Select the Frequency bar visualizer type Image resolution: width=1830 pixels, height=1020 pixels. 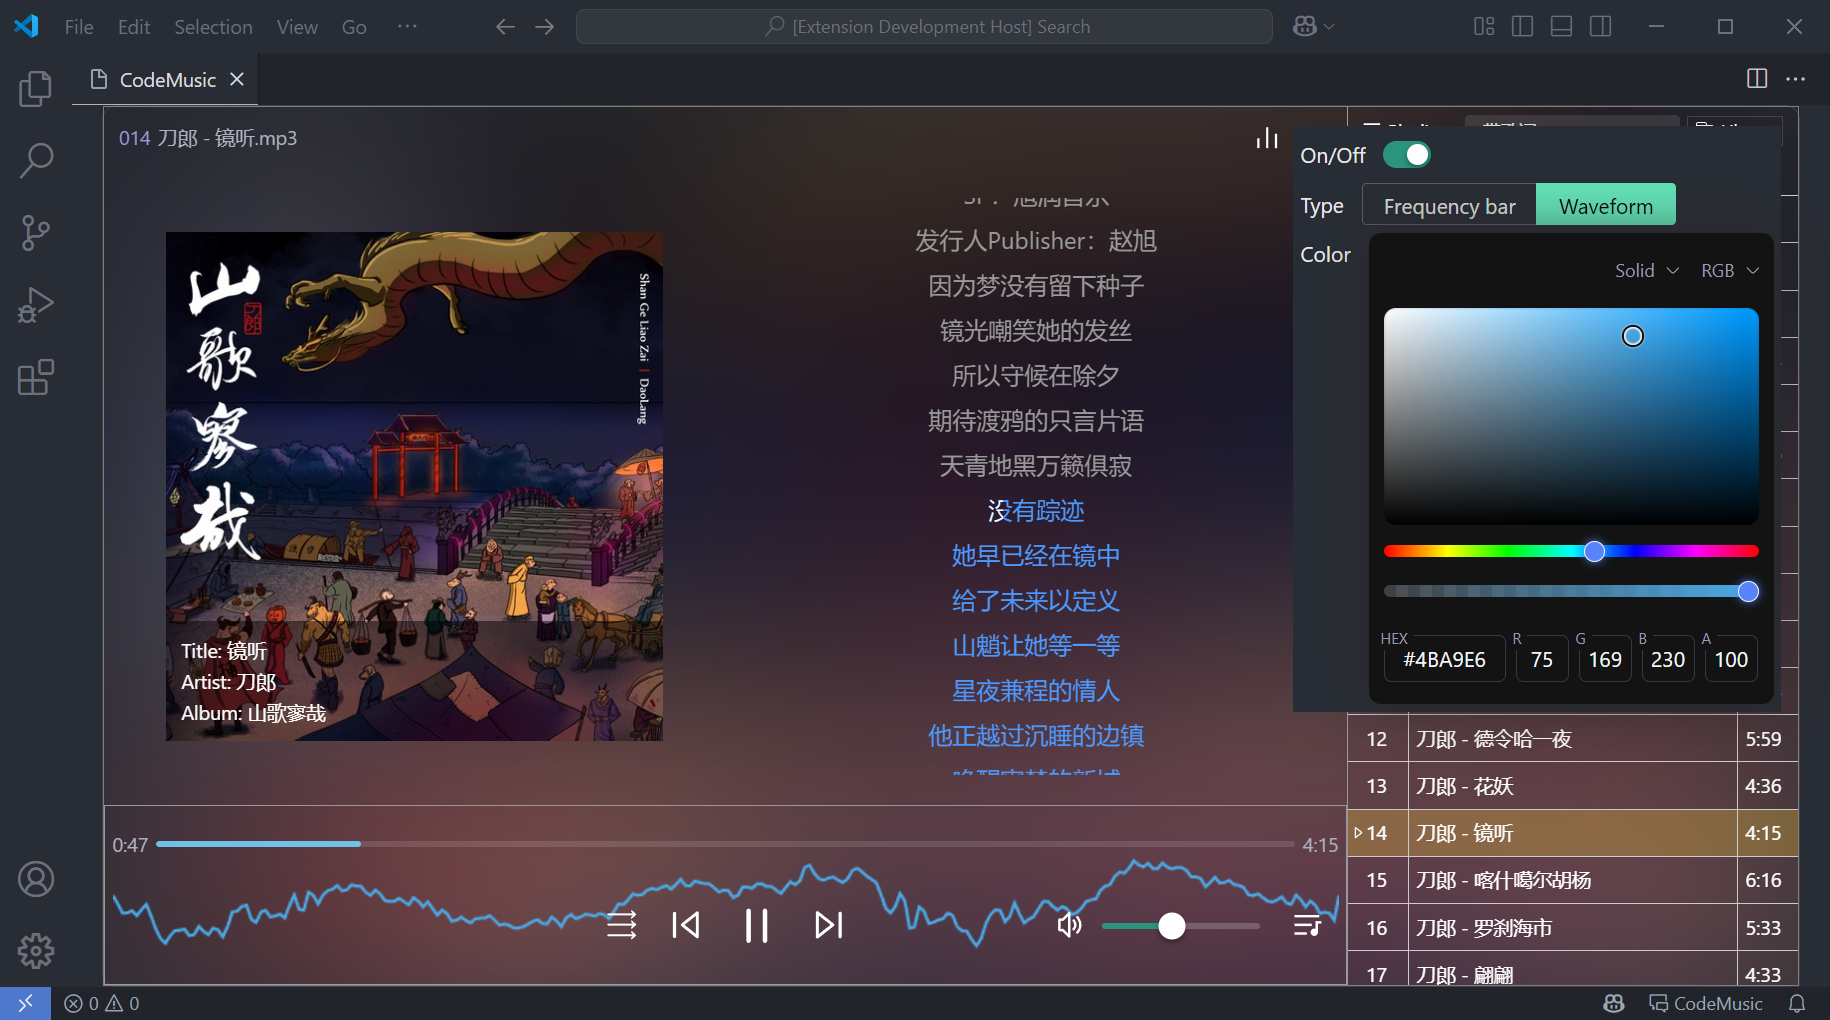click(1449, 205)
